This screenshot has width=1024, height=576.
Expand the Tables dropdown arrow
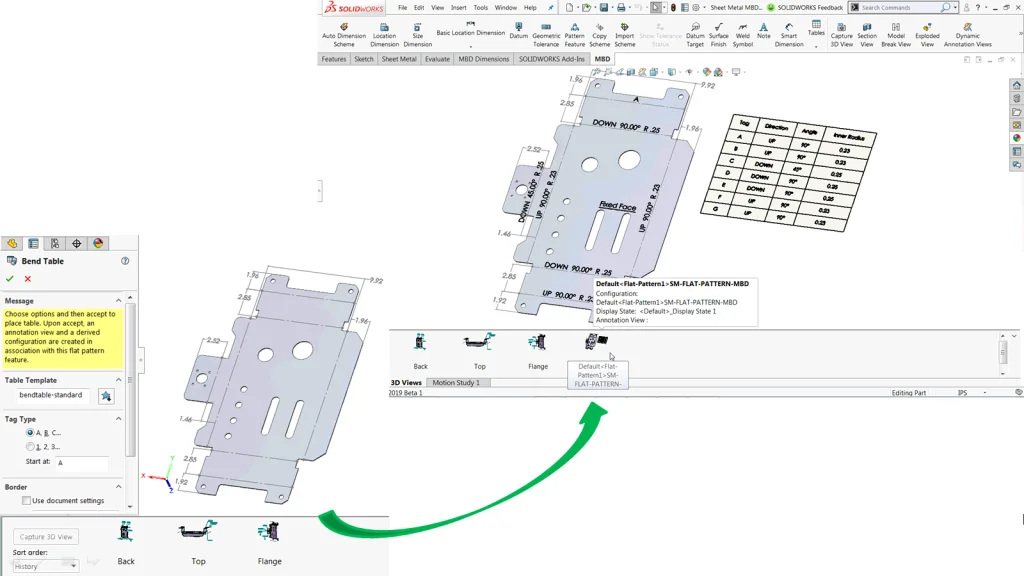tap(816, 44)
